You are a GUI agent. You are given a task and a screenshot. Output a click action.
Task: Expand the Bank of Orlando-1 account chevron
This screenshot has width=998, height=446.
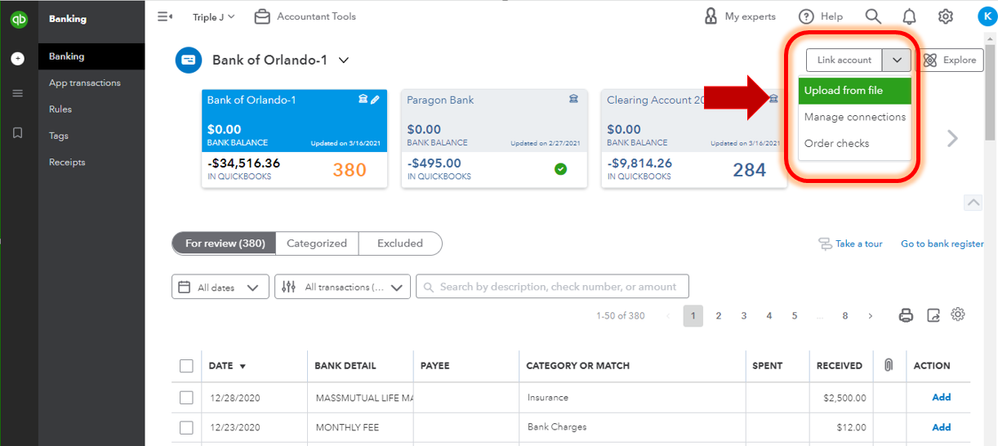coord(344,60)
